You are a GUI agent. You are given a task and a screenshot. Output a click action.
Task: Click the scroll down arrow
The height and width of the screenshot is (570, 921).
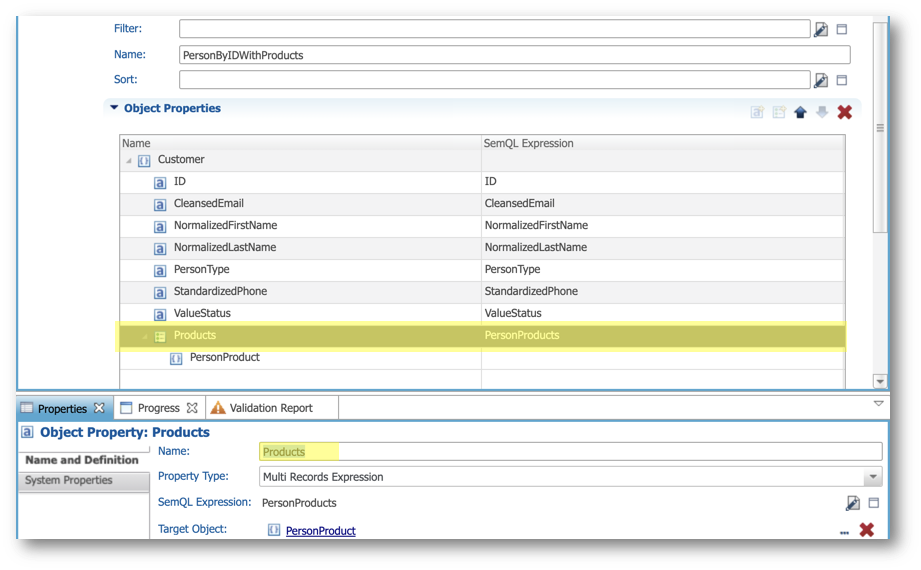(x=880, y=381)
